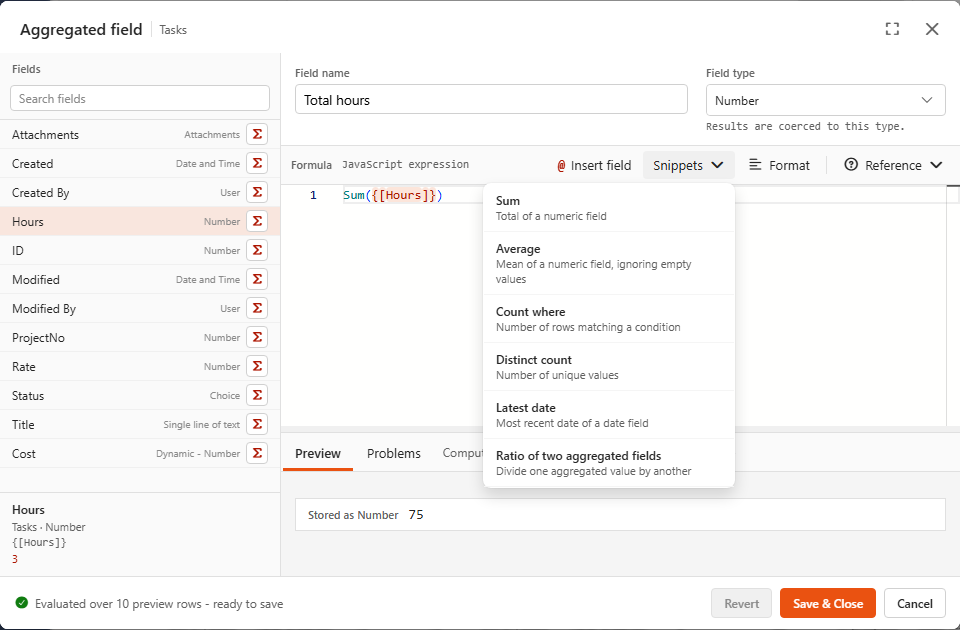
Task: Click the sigma icon for ProjectNo field
Action: click(257, 337)
